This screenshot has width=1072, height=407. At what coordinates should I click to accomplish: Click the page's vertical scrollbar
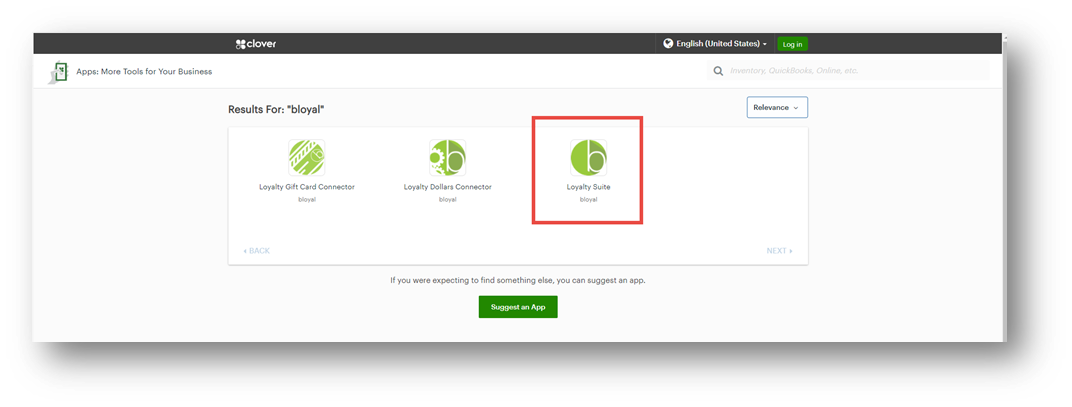1004,188
